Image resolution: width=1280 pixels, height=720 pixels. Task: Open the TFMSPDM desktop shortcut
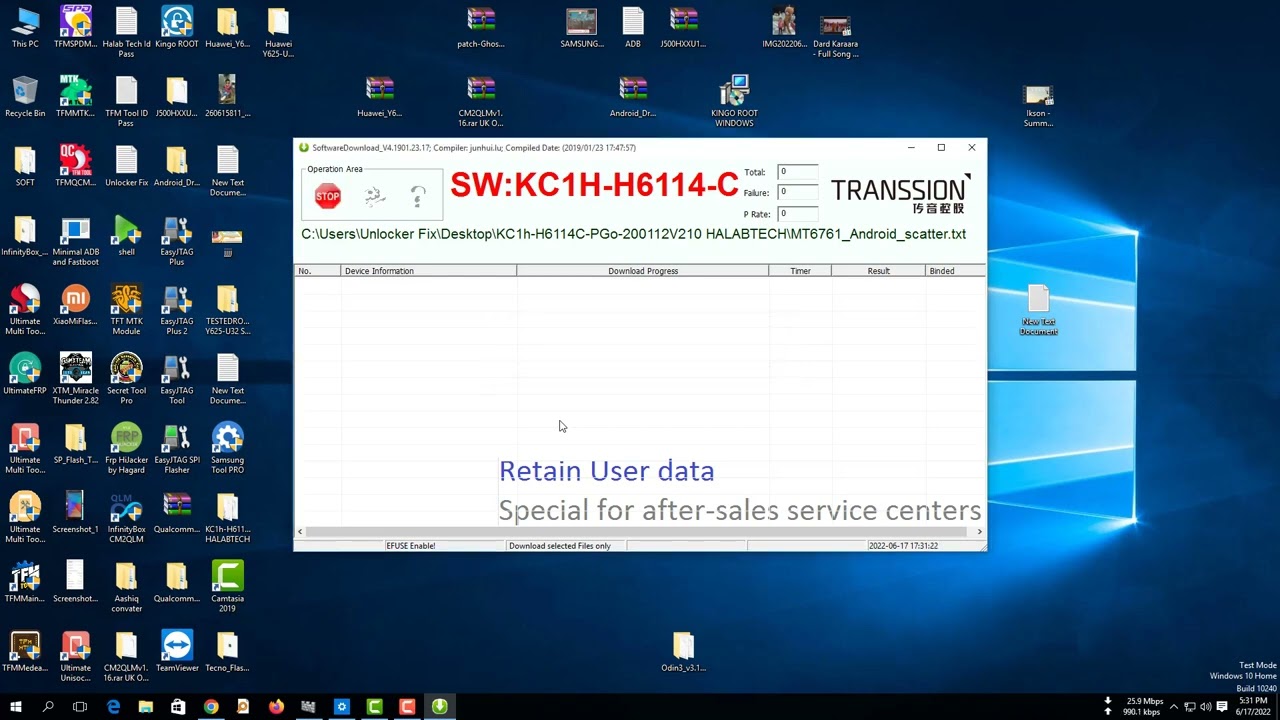click(76, 28)
